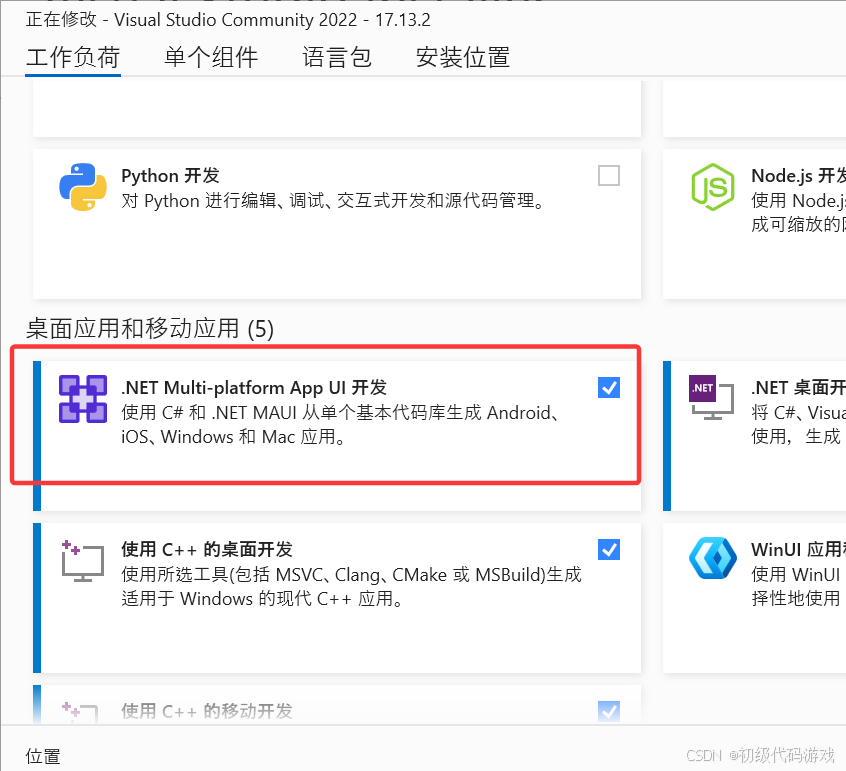Click the Node.js hexagon logo icon

pos(713,187)
